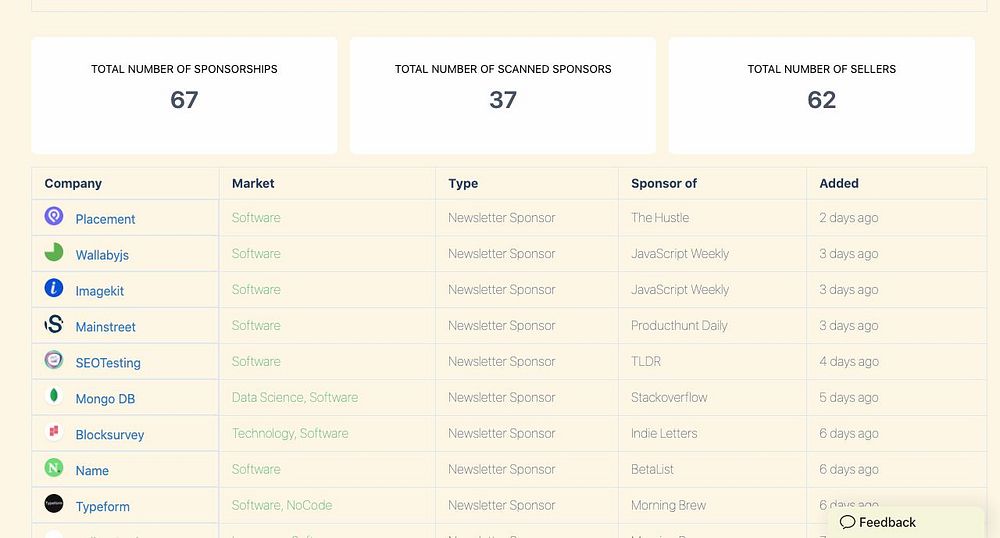Select the Software market tag for Imagekit
This screenshot has height=538, width=1000.
coord(256,289)
